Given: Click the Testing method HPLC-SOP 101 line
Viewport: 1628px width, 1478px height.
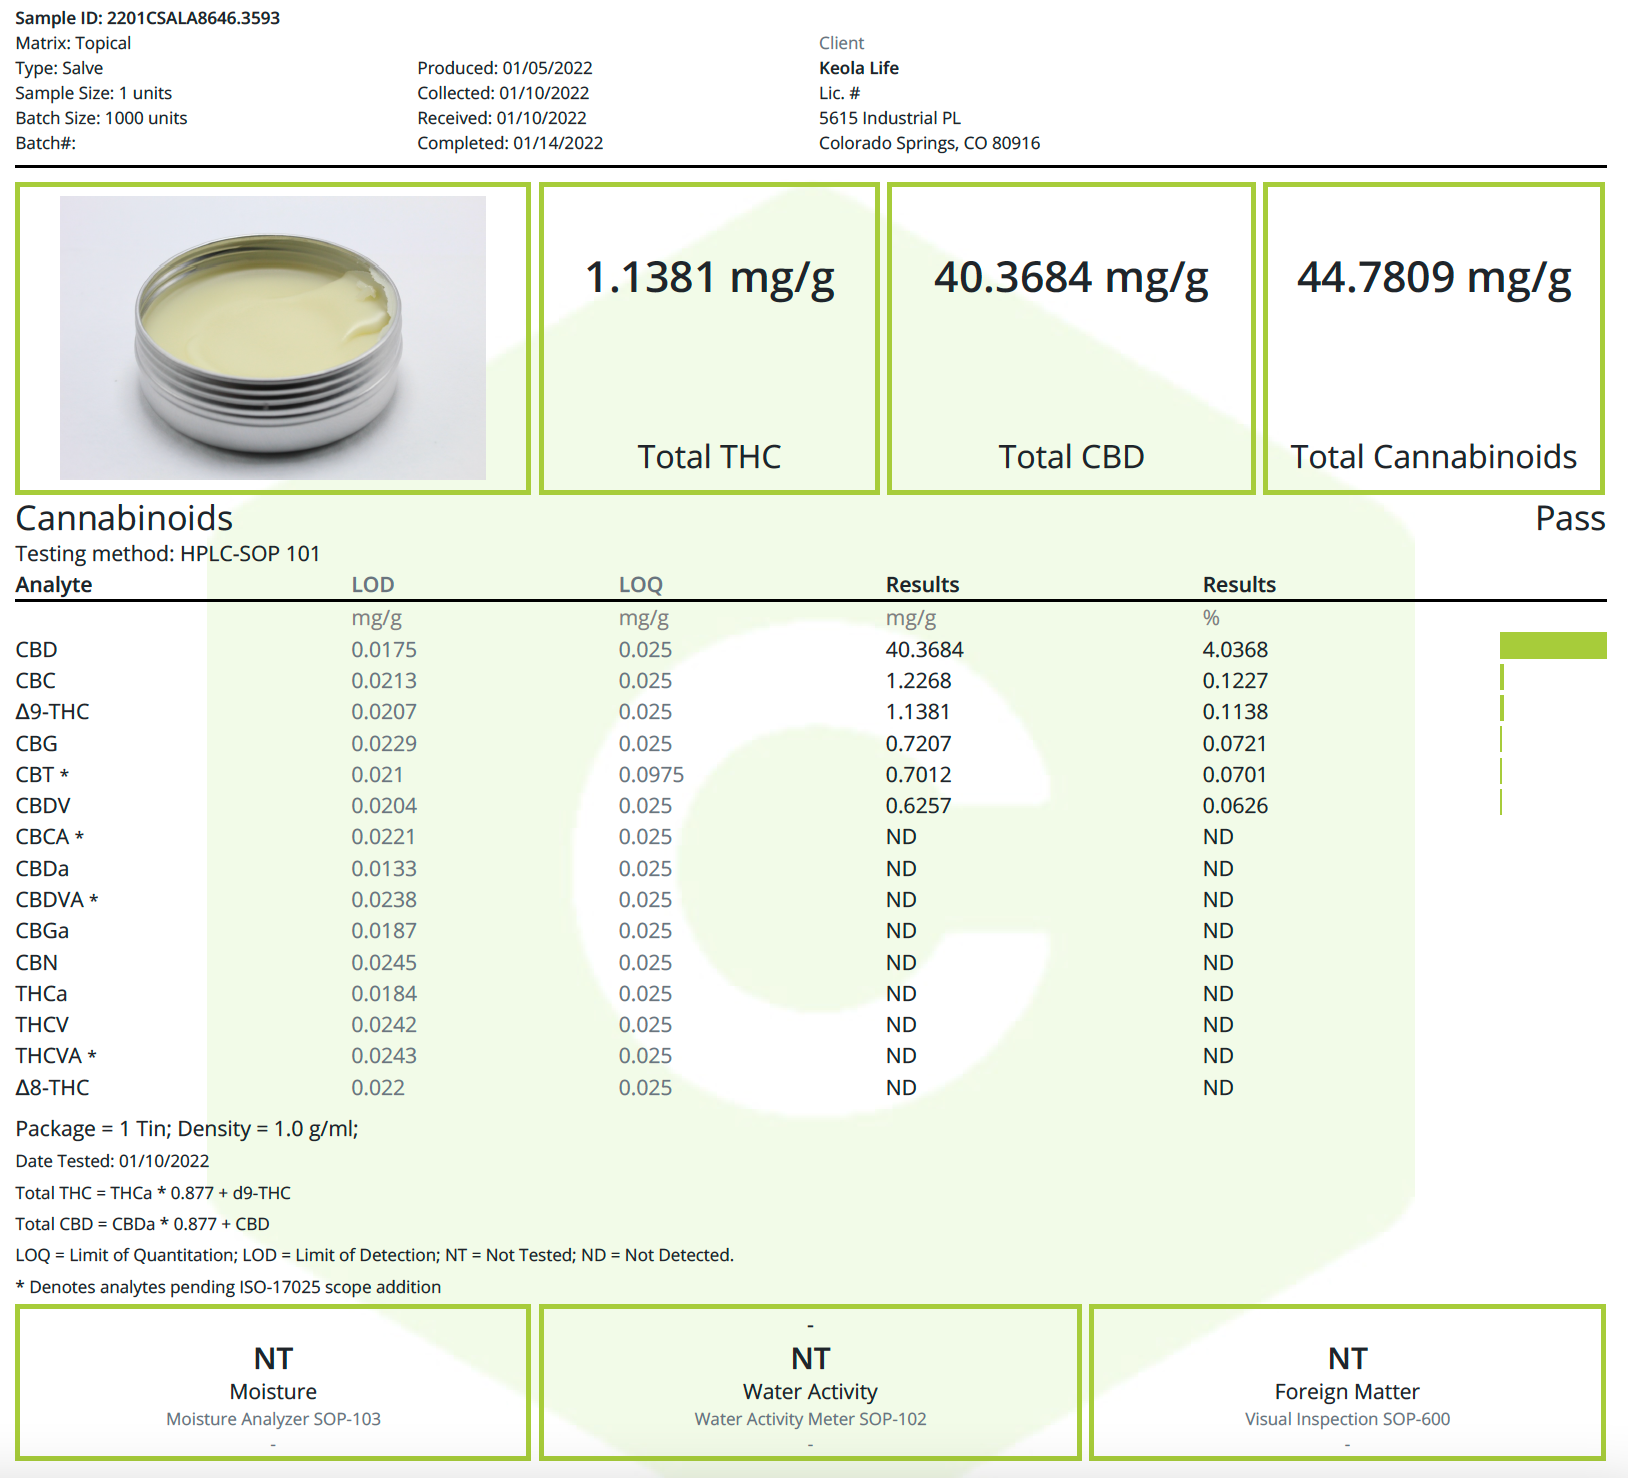Looking at the screenshot, I should point(168,554).
